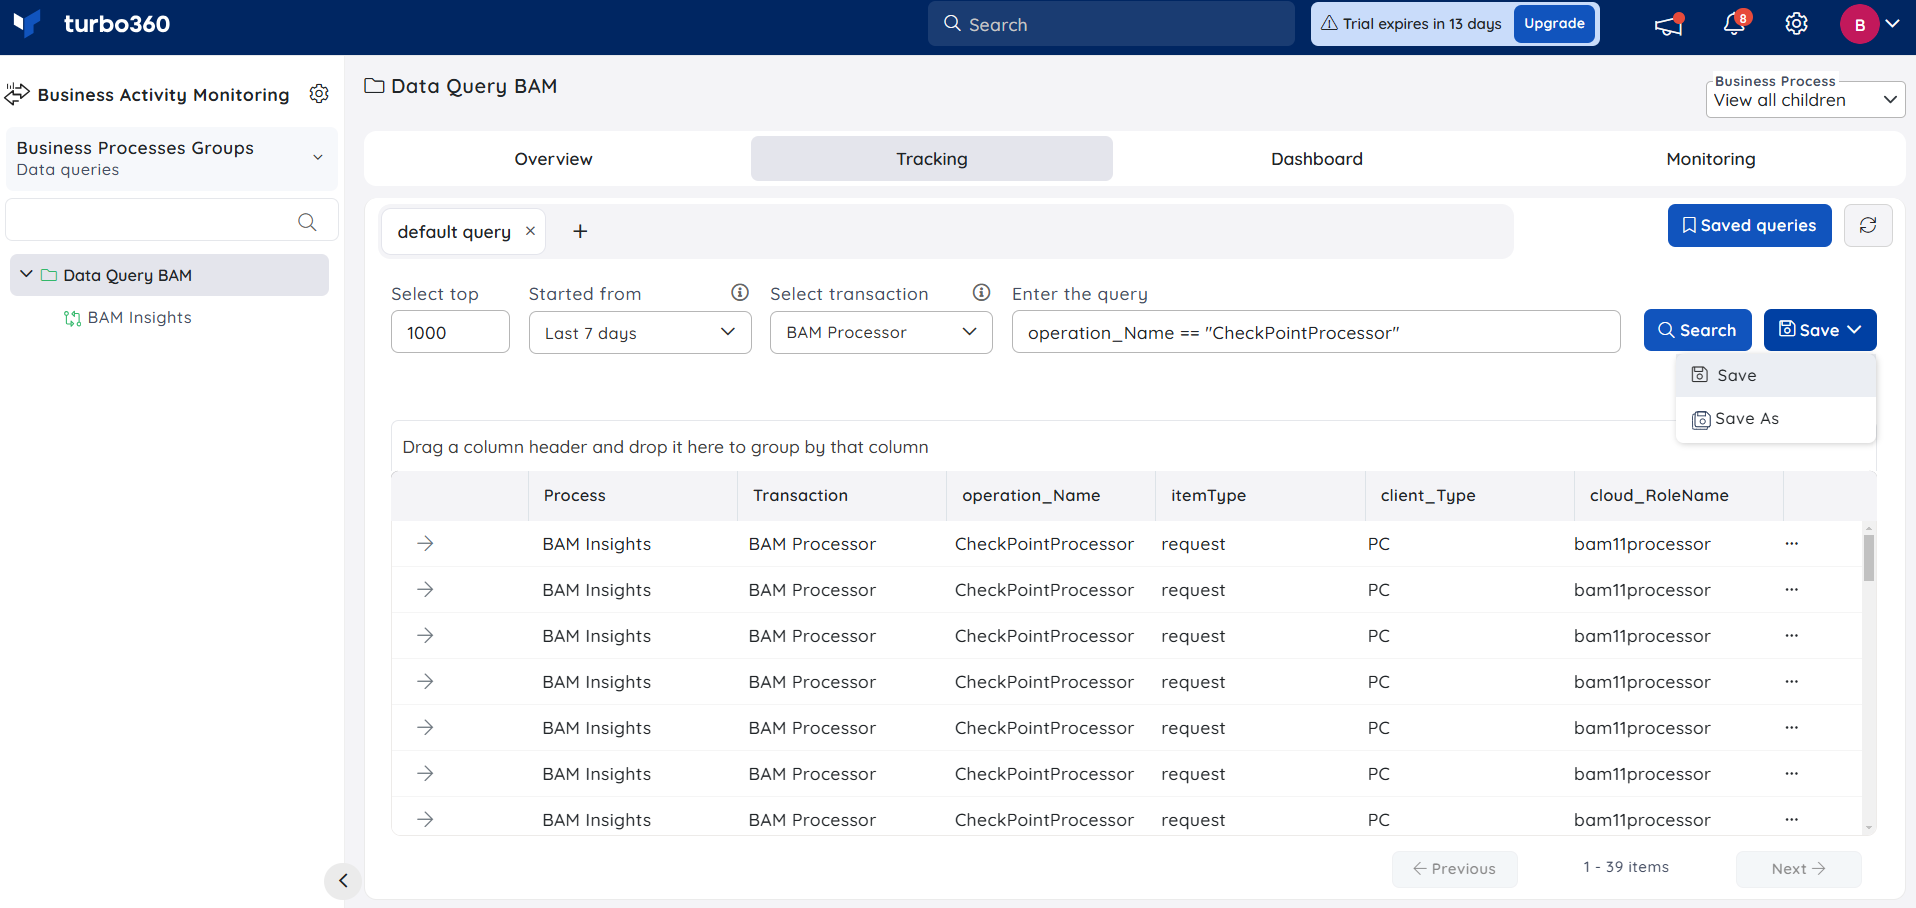The height and width of the screenshot is (908, 1916).
Task: Switch to the Dashboard tab
Action: tap(1317, 159)
